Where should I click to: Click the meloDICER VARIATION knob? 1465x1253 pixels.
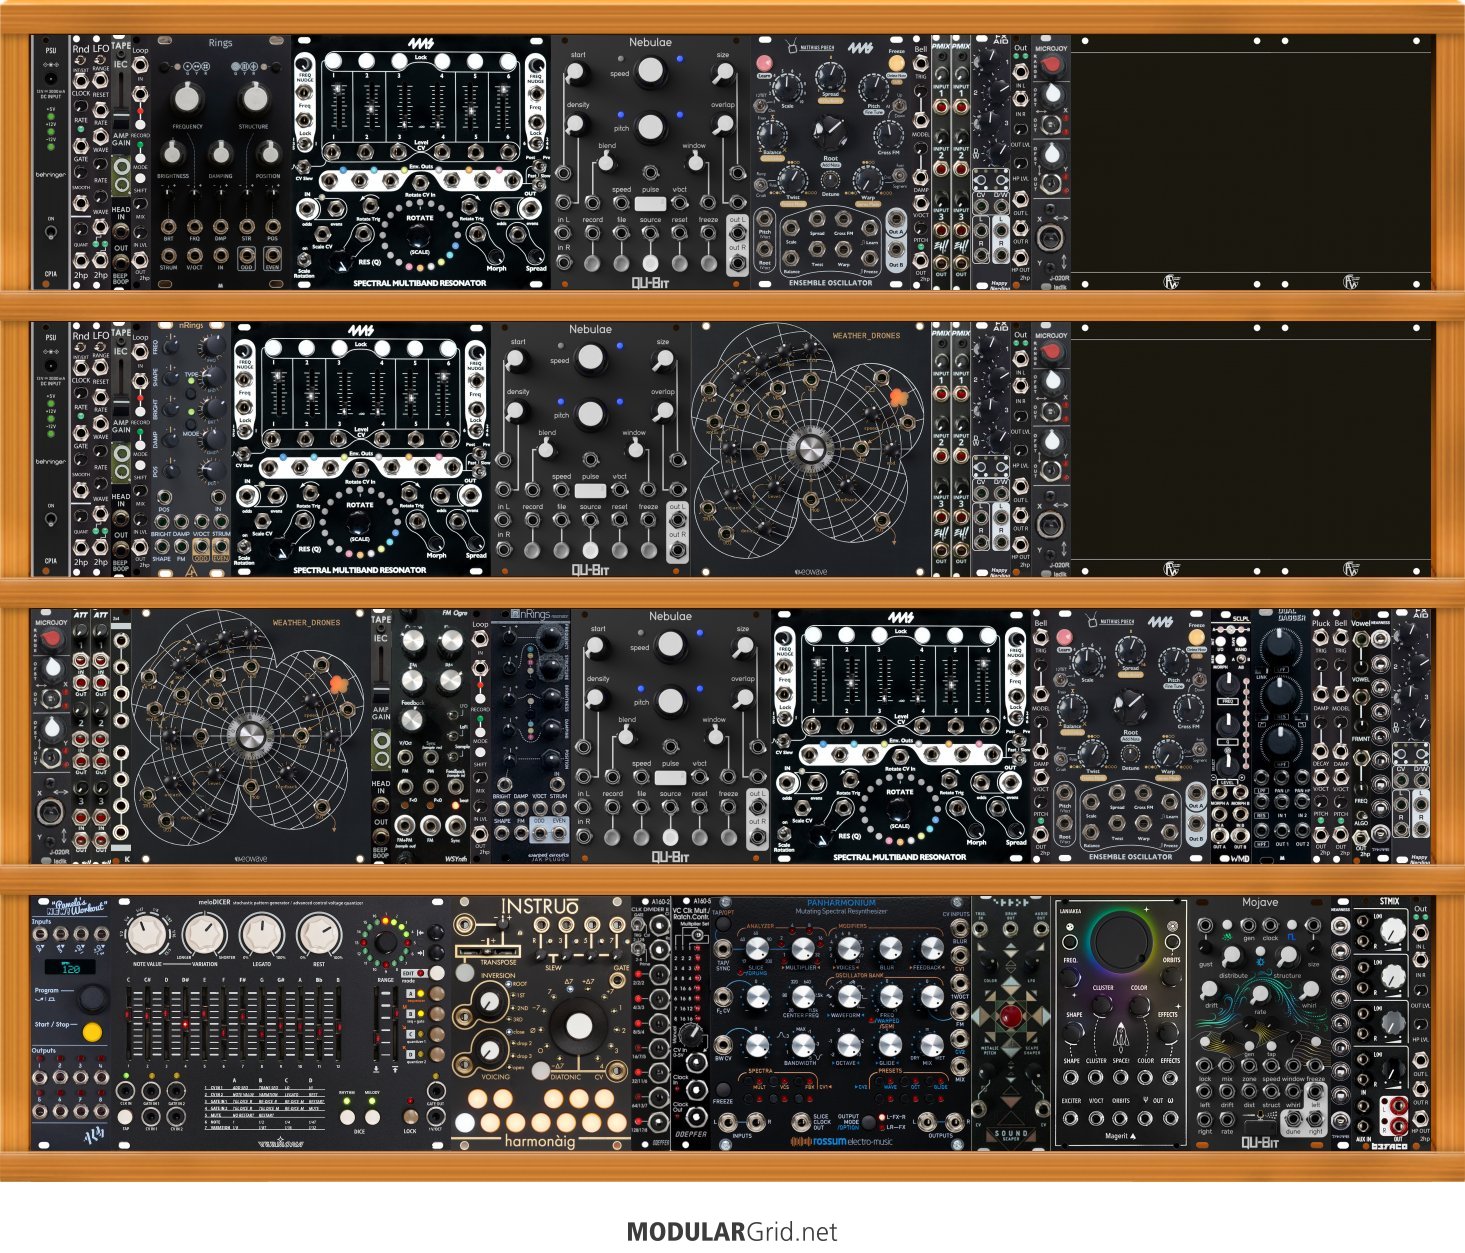click(204, 935)
